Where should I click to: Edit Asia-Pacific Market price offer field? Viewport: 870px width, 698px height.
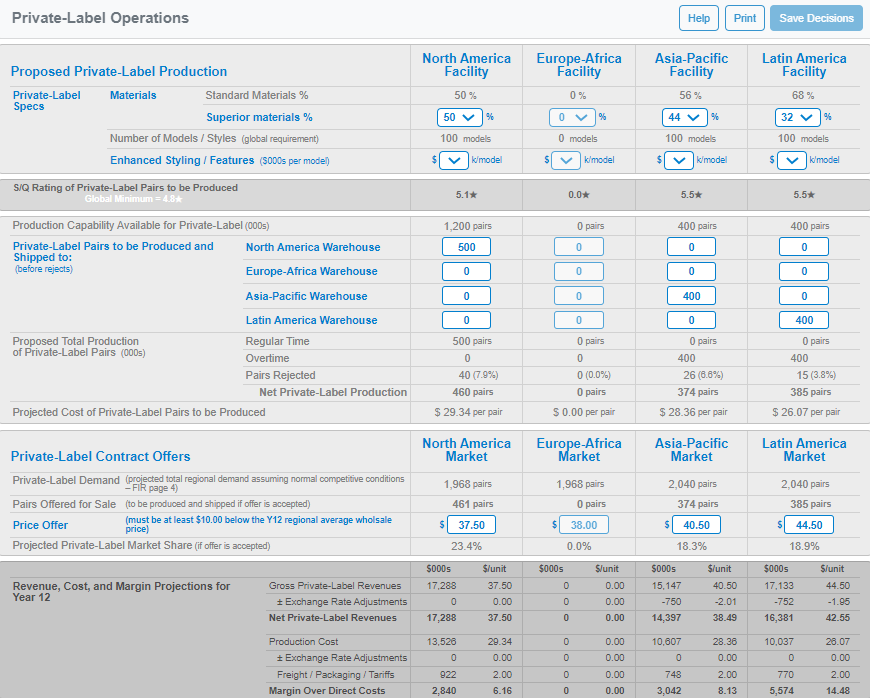(x=691, y=525)
